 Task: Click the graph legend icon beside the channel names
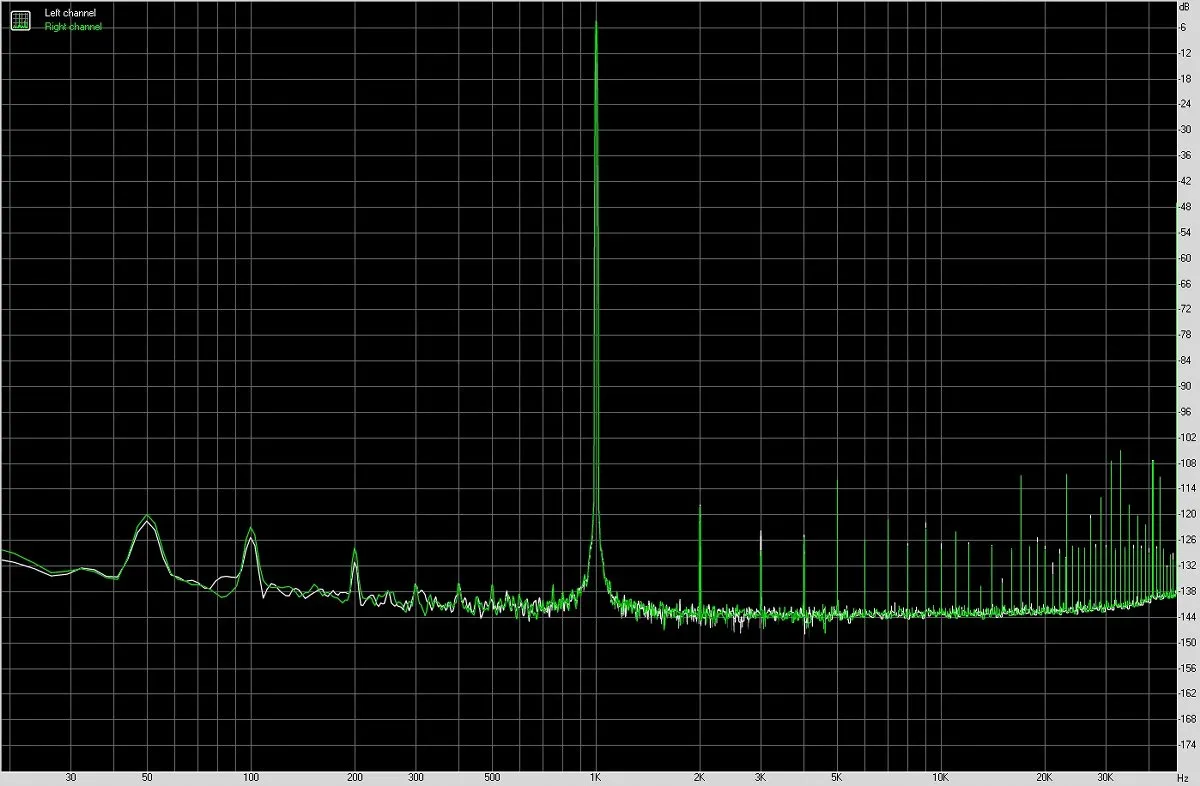pos(20,20)
